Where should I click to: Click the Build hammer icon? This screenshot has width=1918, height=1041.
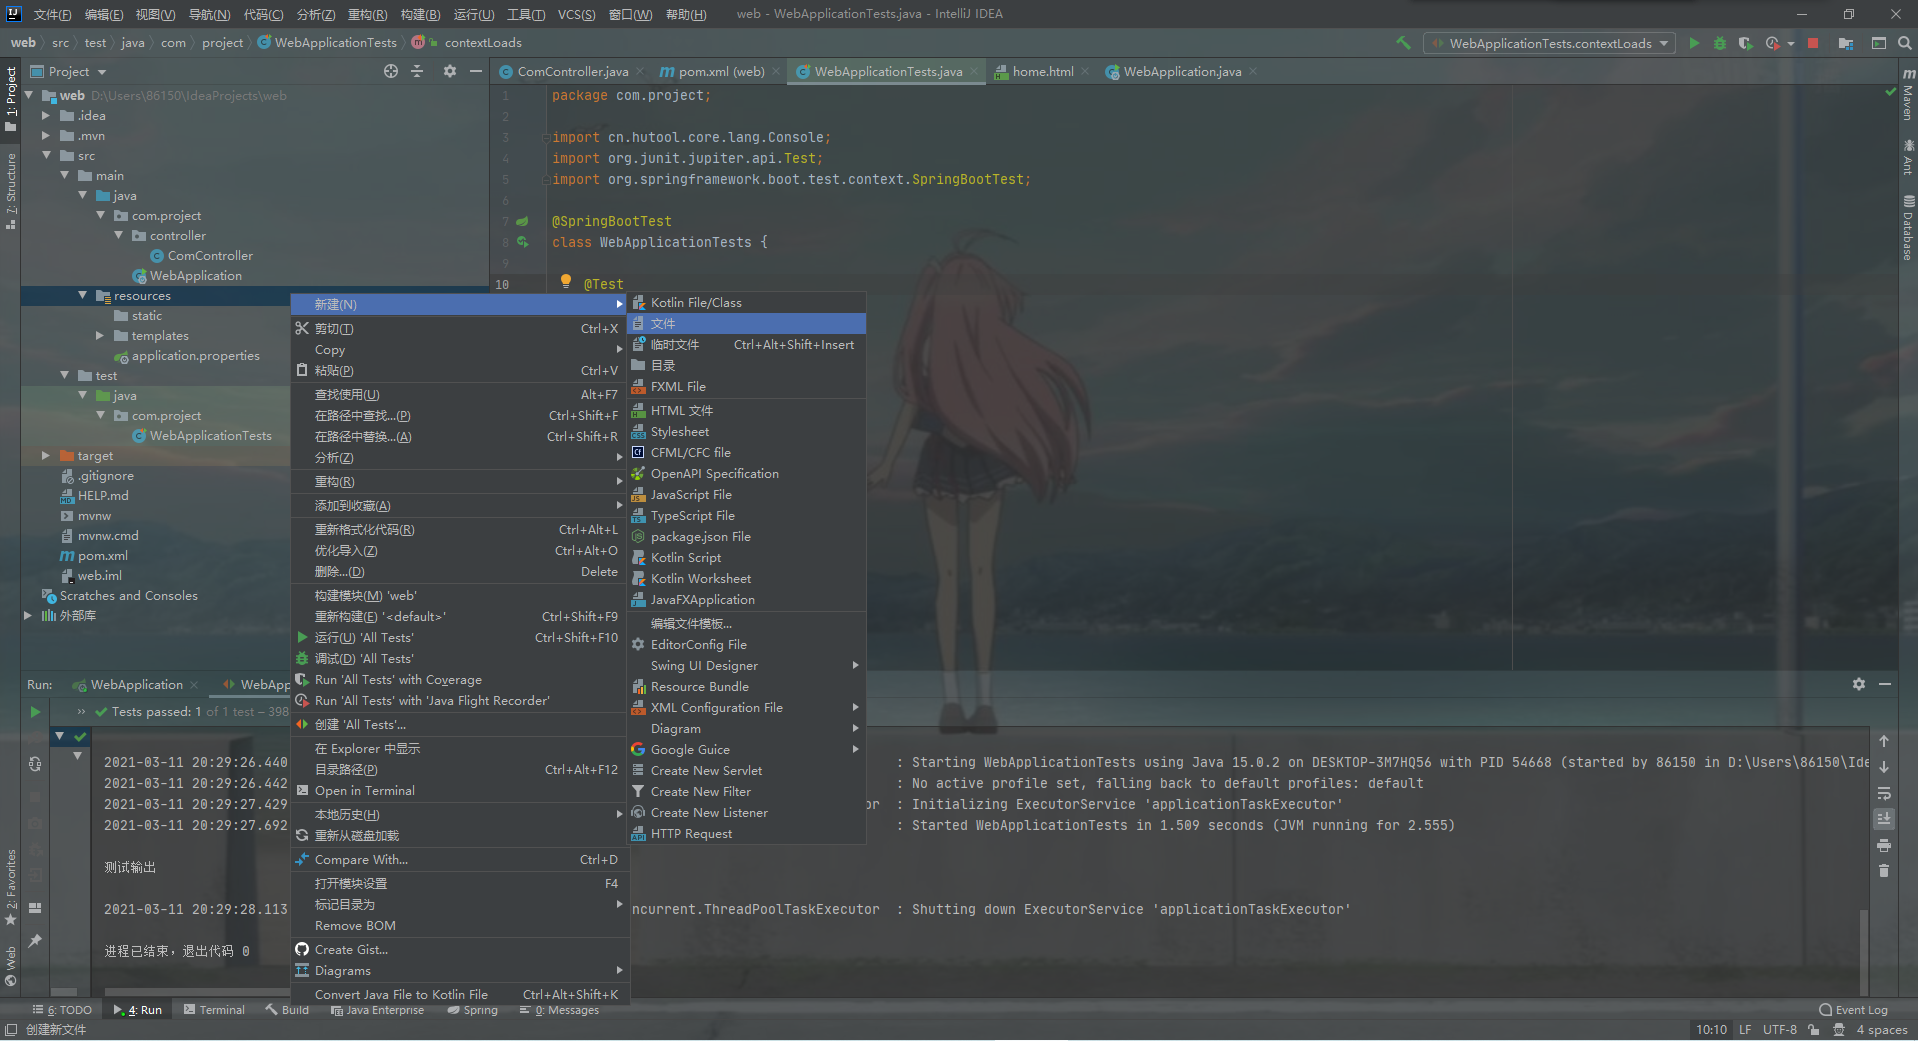(1404, 43)
